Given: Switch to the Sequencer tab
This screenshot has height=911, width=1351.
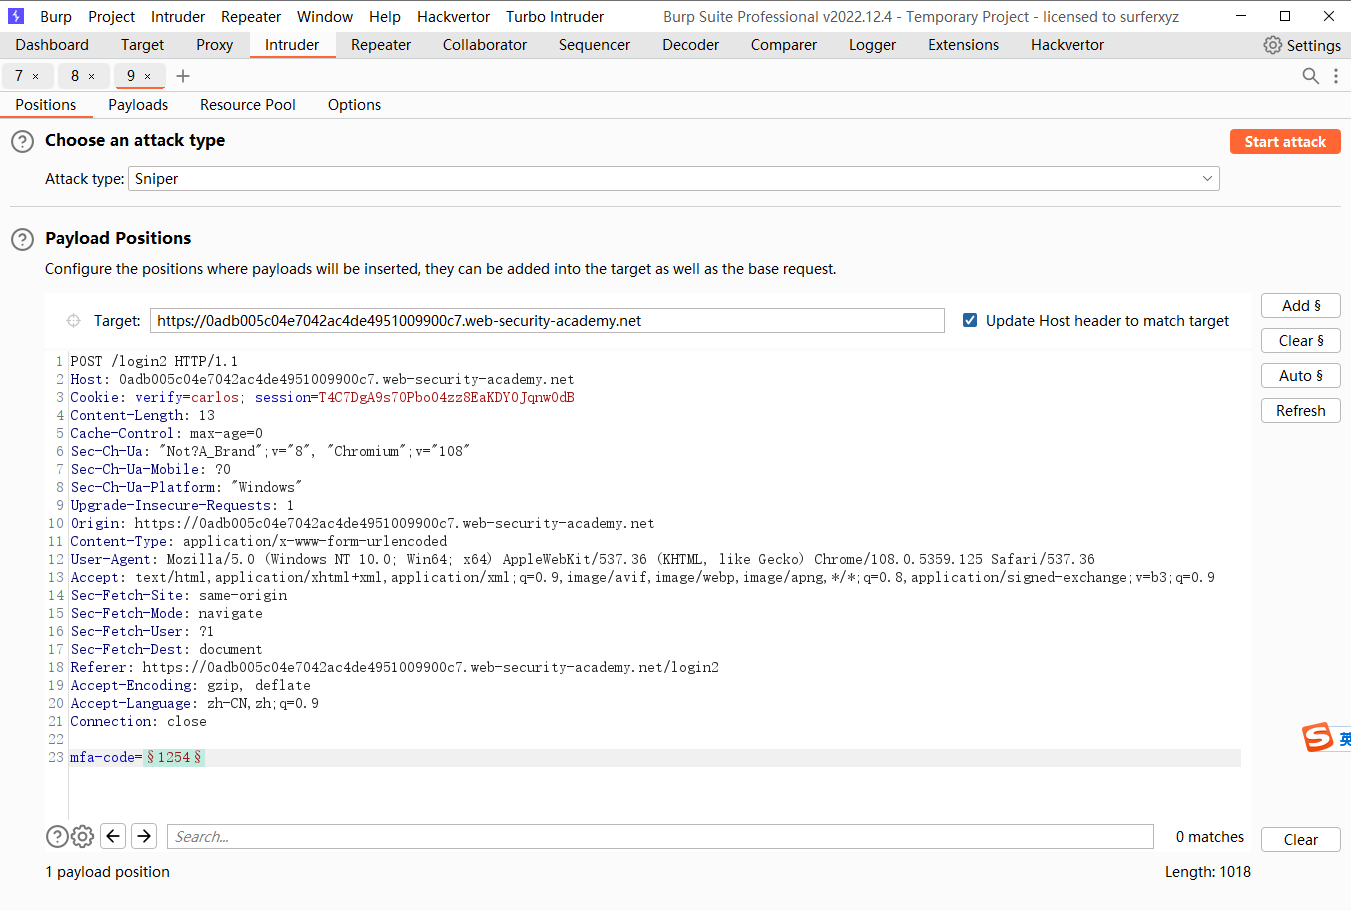Looking at the screenshot, I should point(595,45).
